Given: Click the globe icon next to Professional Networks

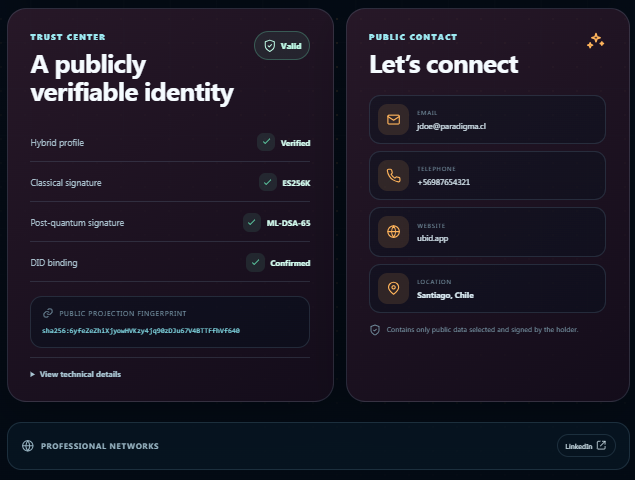Looking at the screenshot, I should (28, 446).
